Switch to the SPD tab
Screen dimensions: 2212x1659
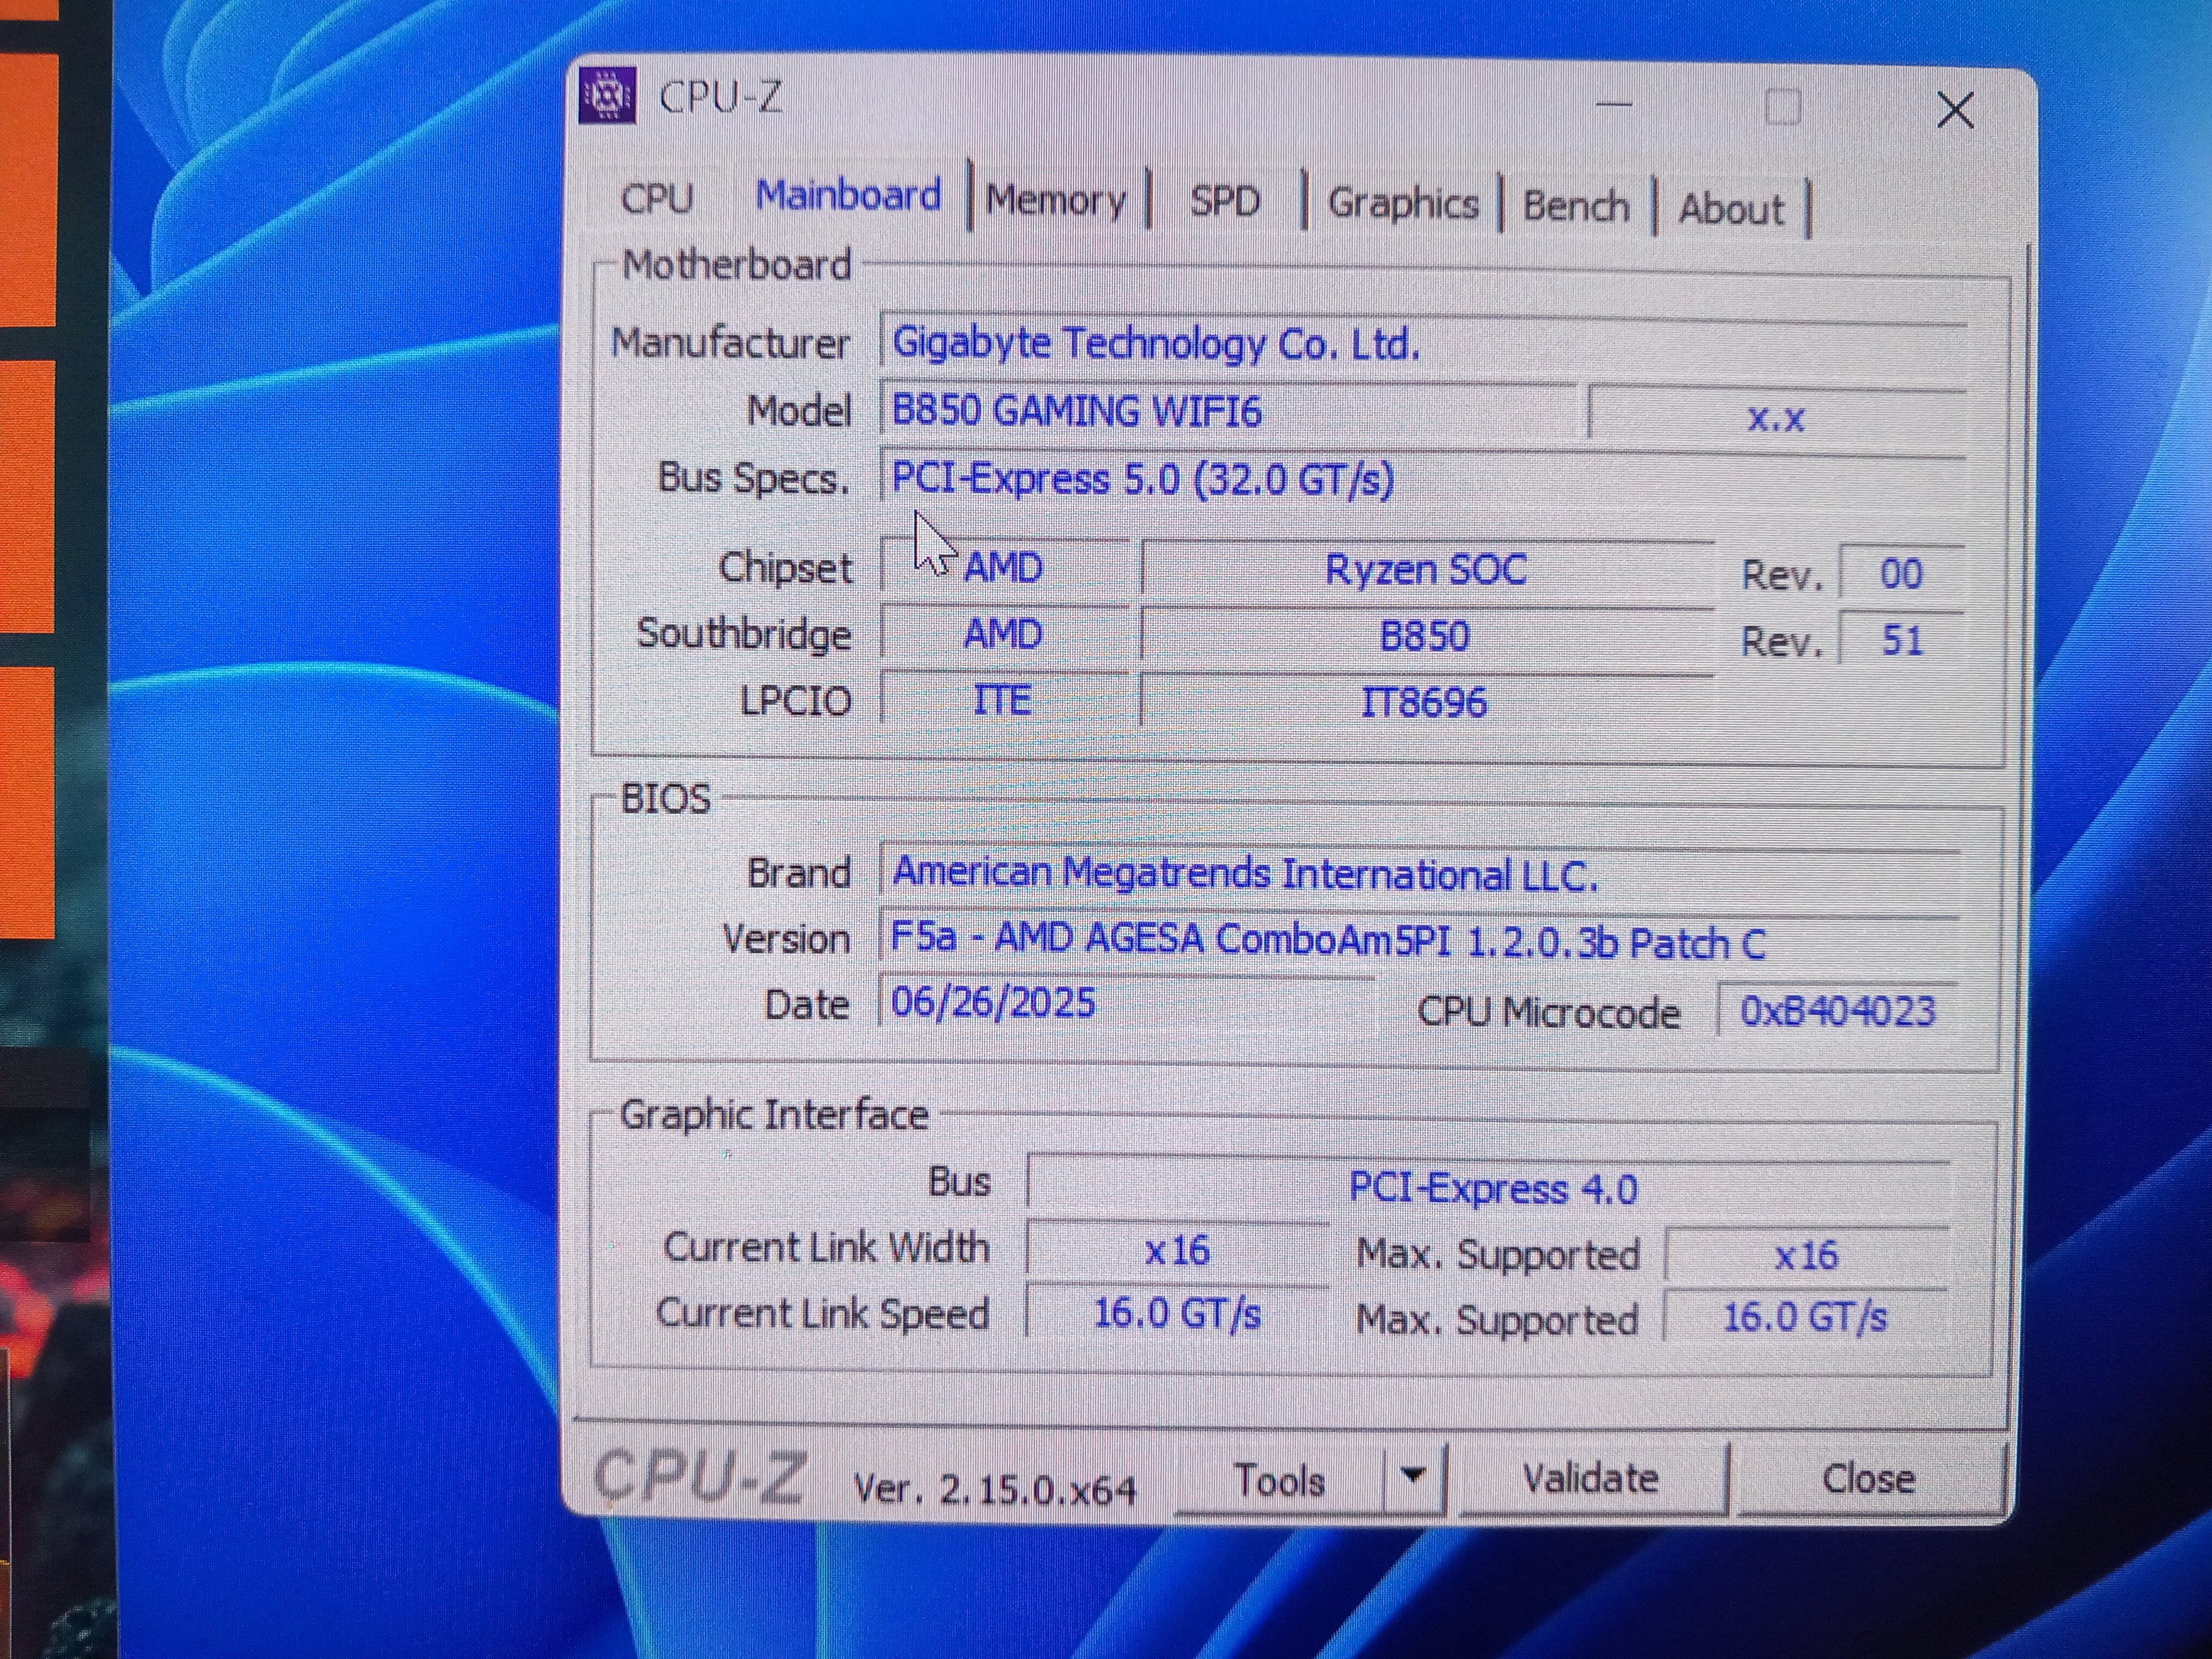pyautogui.click(x=1224, y=202)
